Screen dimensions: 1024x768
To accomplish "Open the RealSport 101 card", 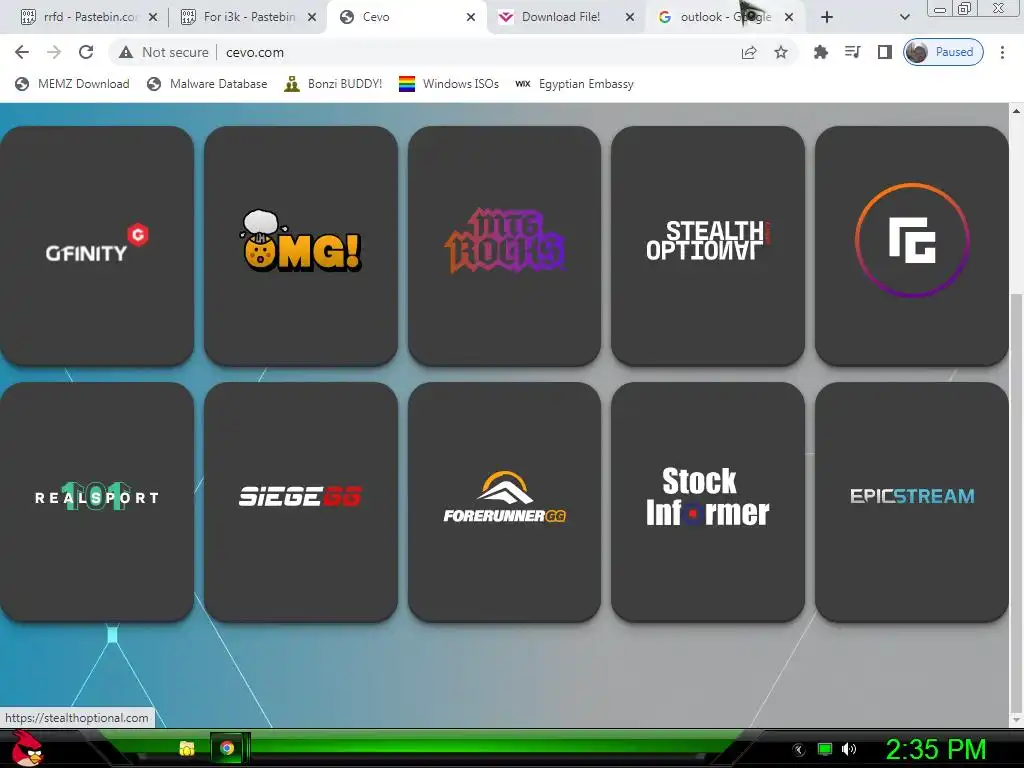I will [97, 502].
